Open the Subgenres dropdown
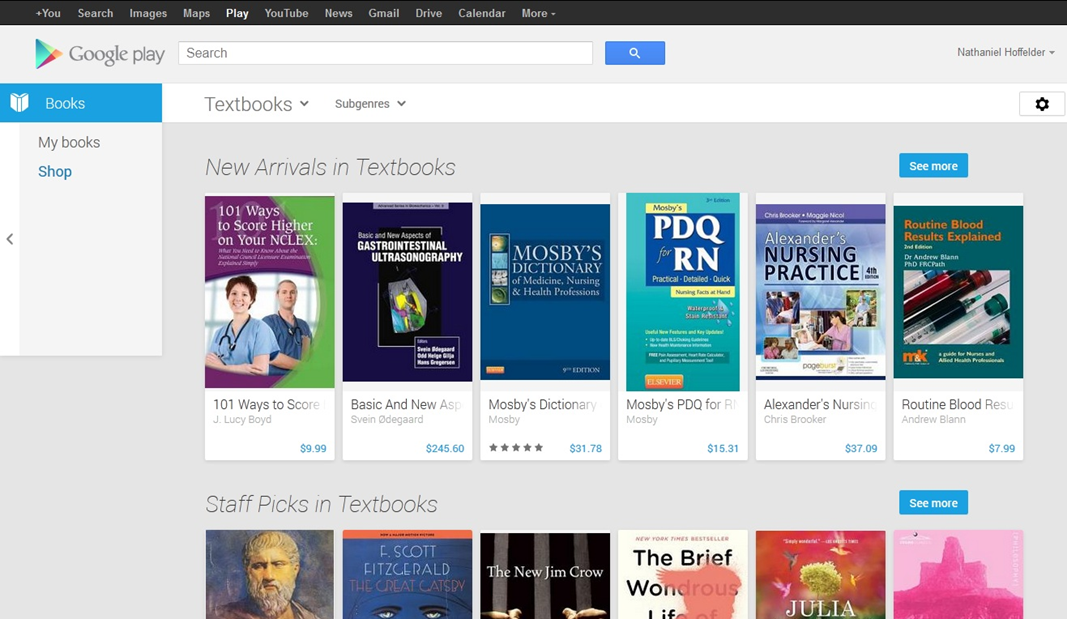 [x=370, y=104]
